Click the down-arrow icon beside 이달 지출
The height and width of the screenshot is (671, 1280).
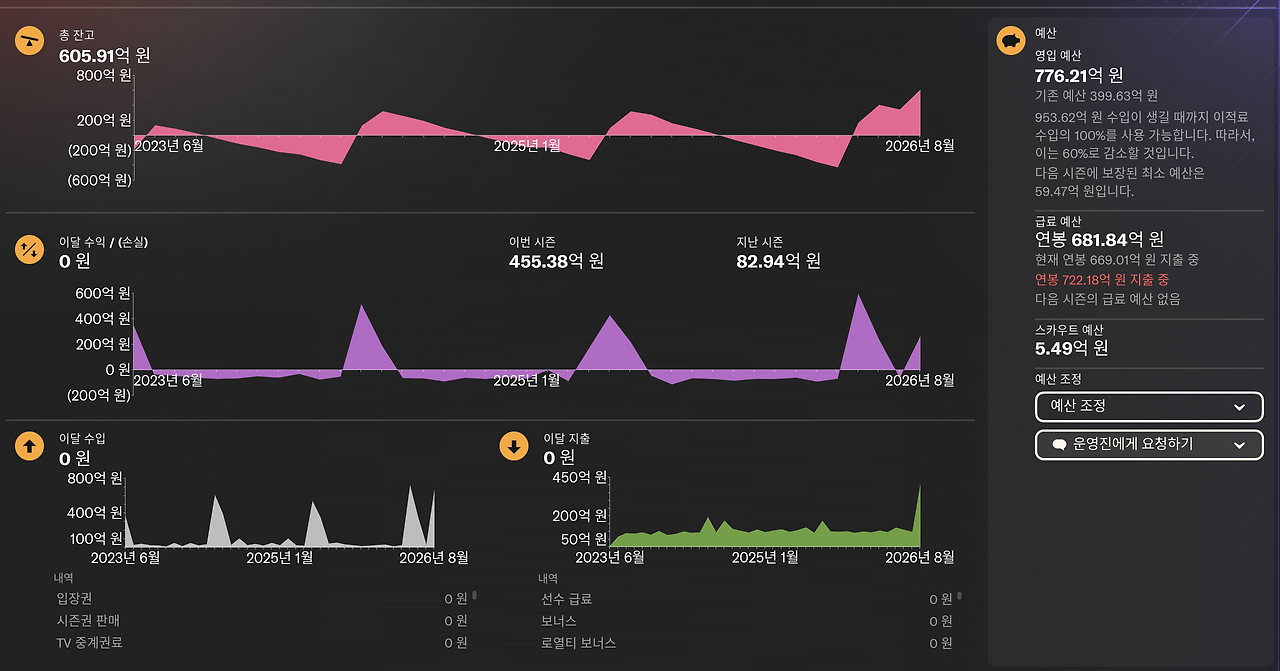[x=513, y=446]
